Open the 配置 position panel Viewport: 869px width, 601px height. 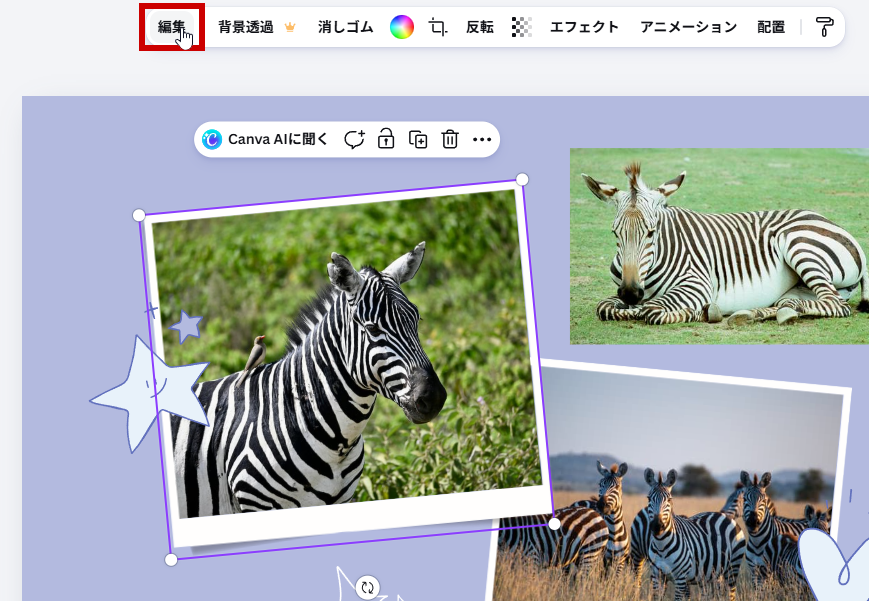771,27
